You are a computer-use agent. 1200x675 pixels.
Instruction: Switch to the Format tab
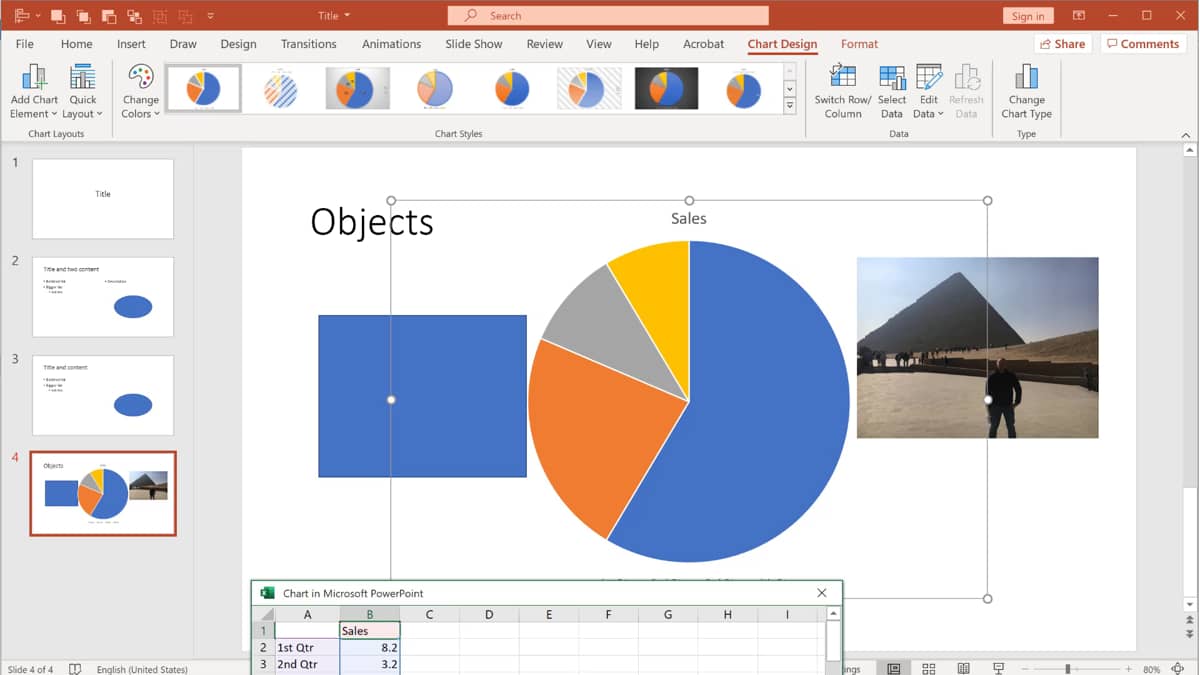859,44
